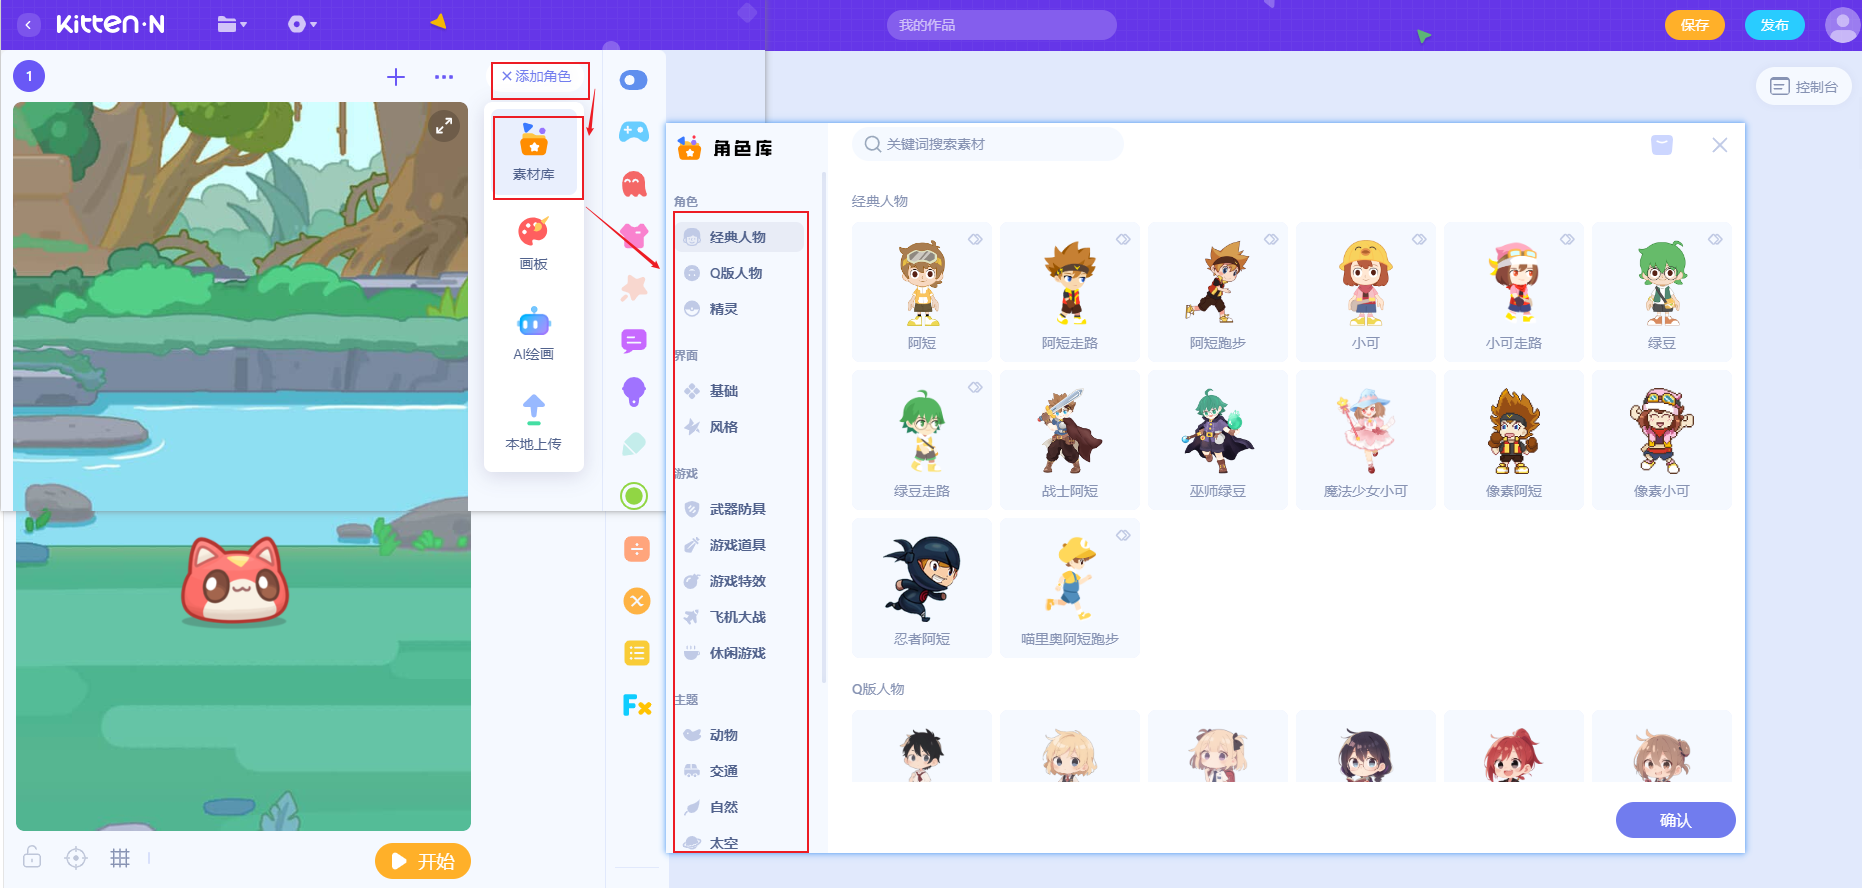Select the purple speech bubble block category
This screenshot has height=888, width=1862.
634,340
